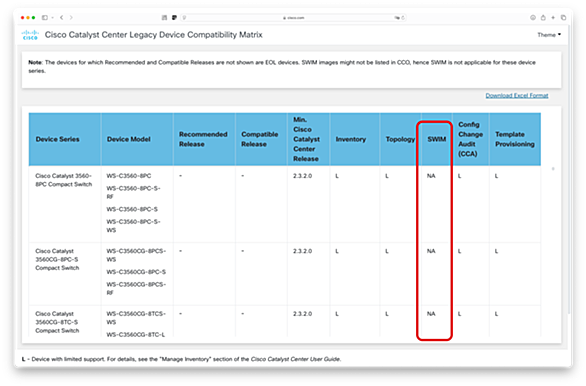Select the WS-C3560CG-8PC-S model entry

136,272
